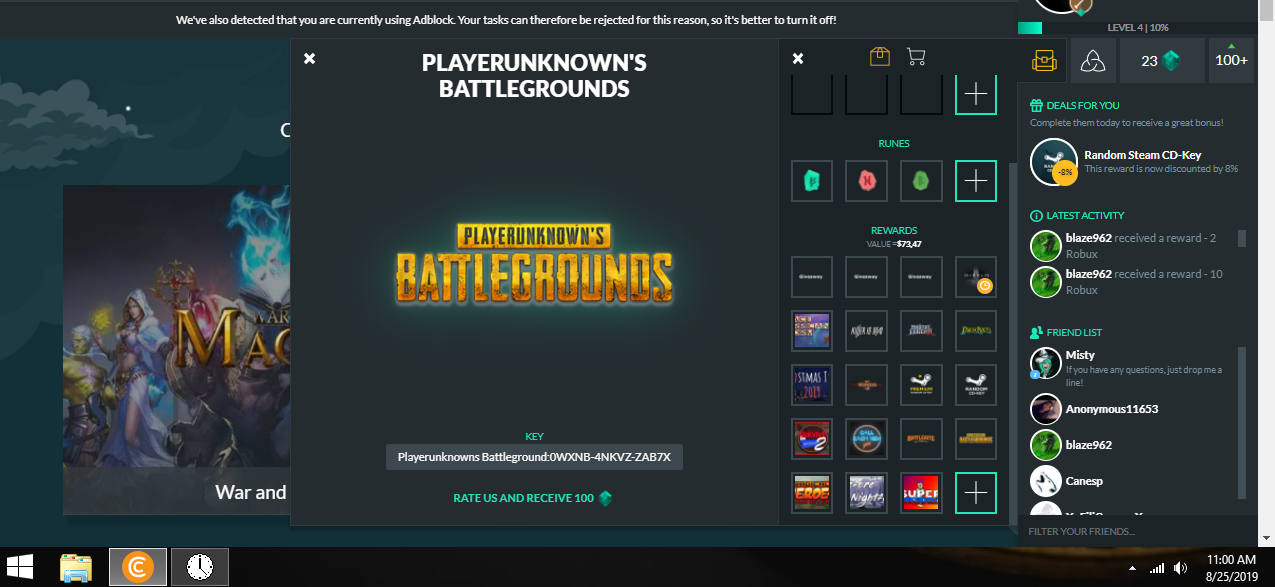Open the shopping cart icon

click(915, 57)
